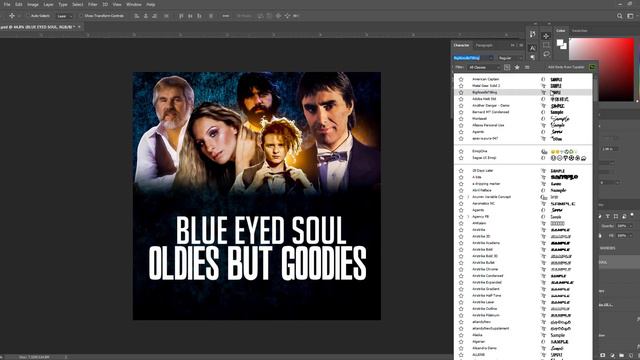Open the Type menu

pos(63,4)
